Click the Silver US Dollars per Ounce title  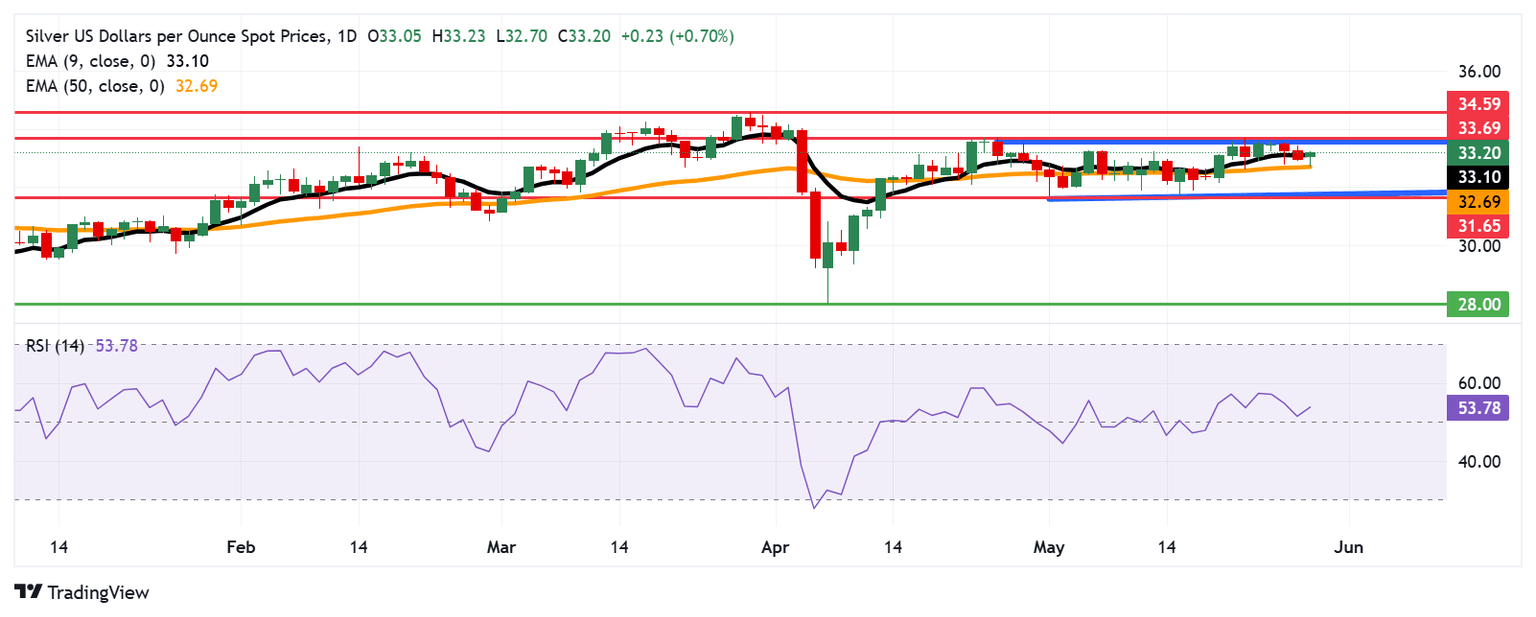pyautogui.click(x=170, y=36)
